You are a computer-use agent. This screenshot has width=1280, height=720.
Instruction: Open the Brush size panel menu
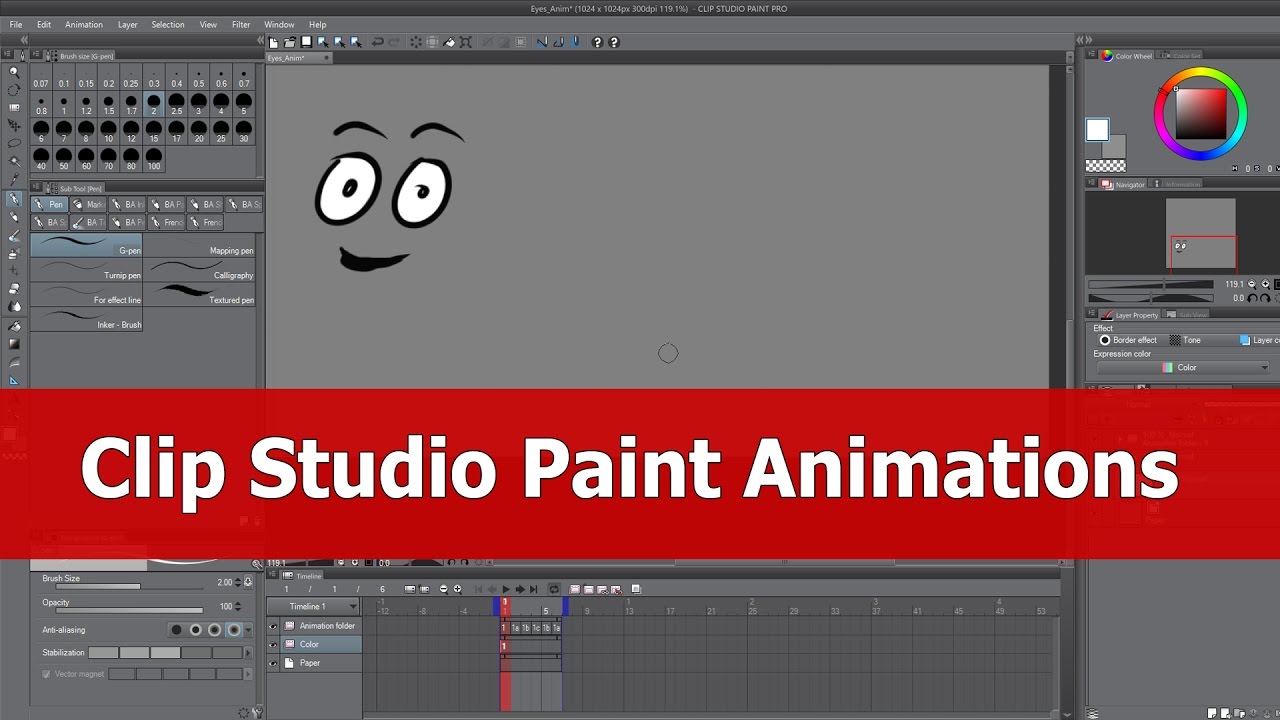(36, 55)
